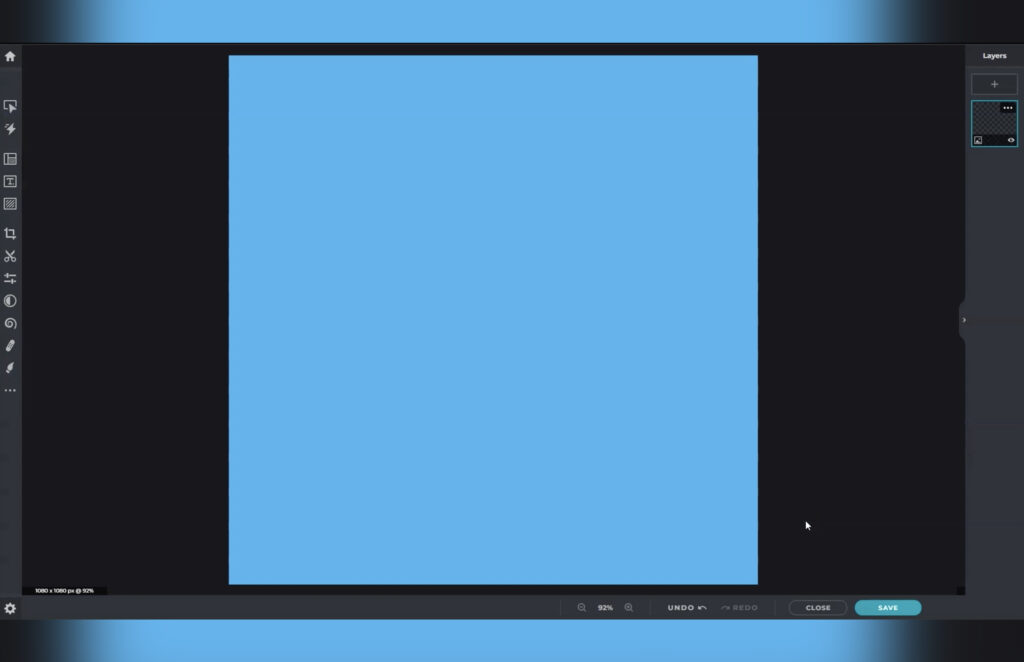Click the Home icon above the toolbar

10,57
